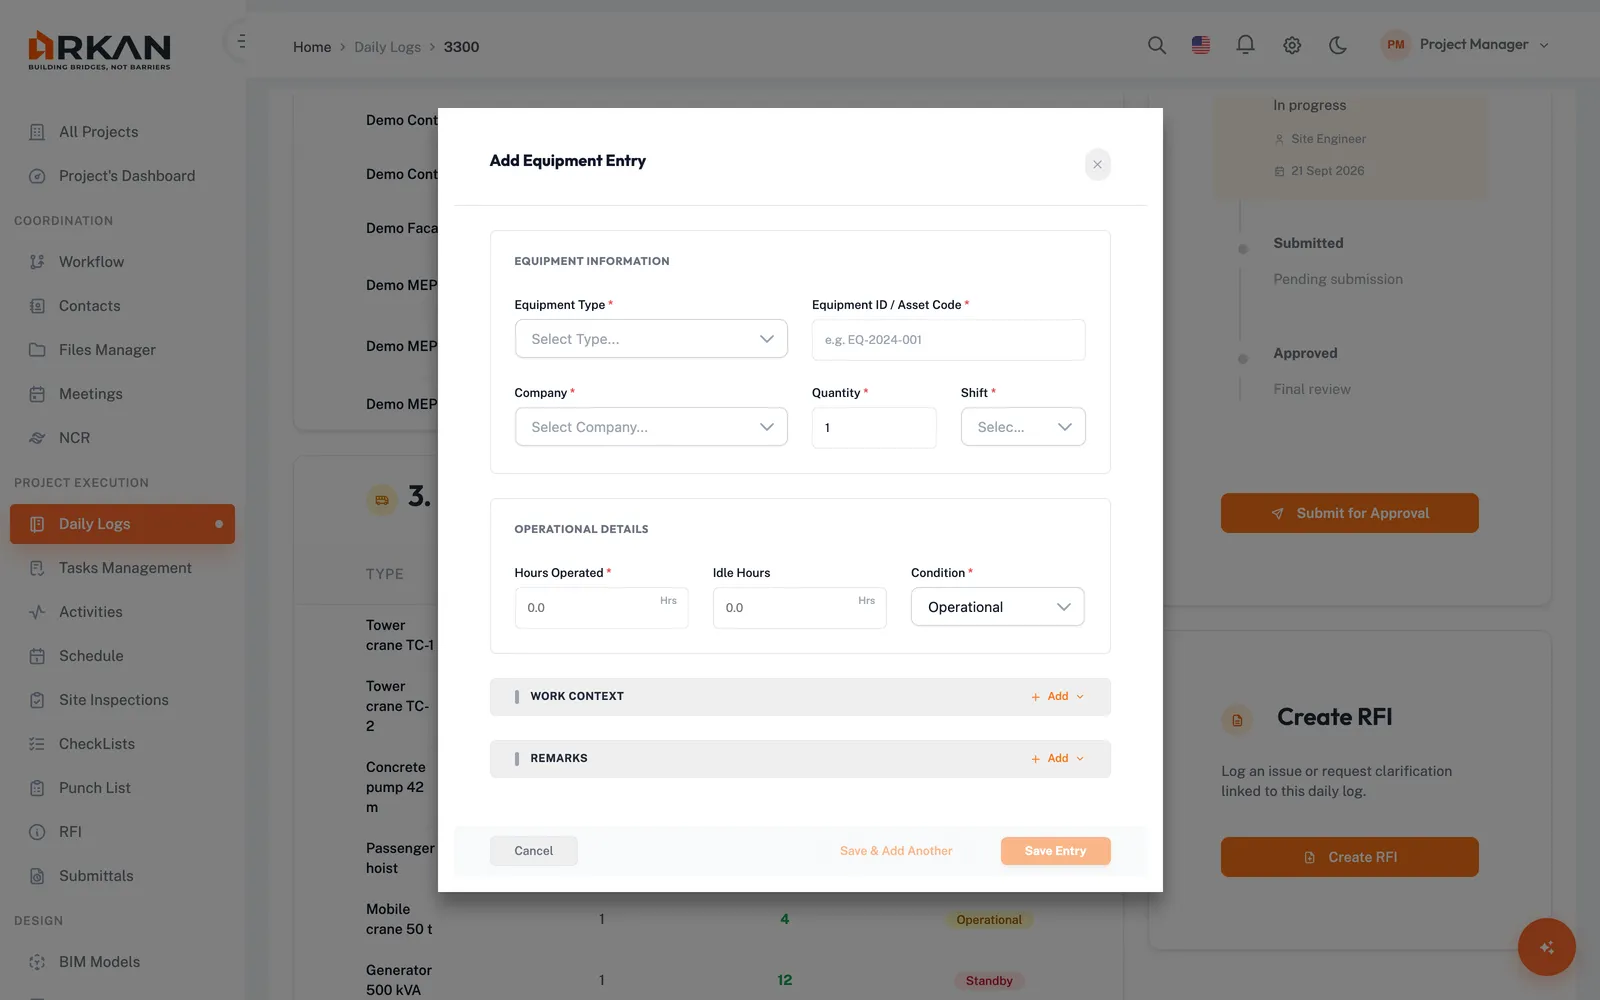The height and width of the screenshot is (1000, 1600).
Task: Open Files Manager
Action: [122, 350]
